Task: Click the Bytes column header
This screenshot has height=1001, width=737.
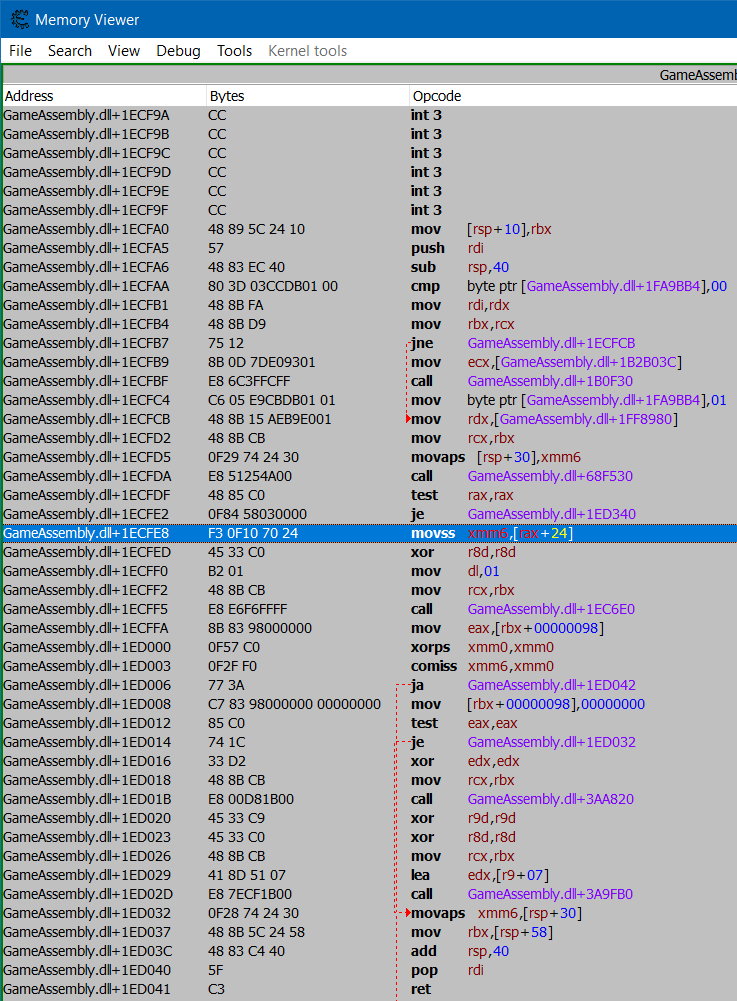Action: point(308,96)
